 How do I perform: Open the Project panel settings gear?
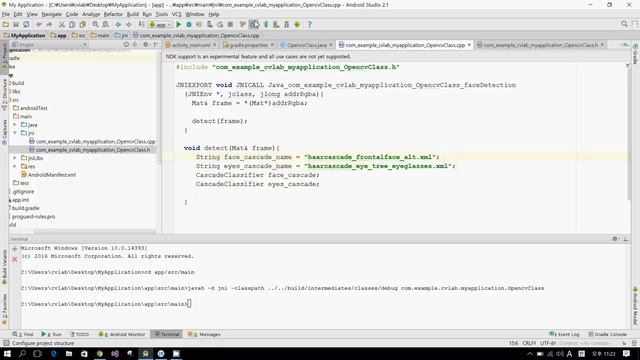click(146, 44)
